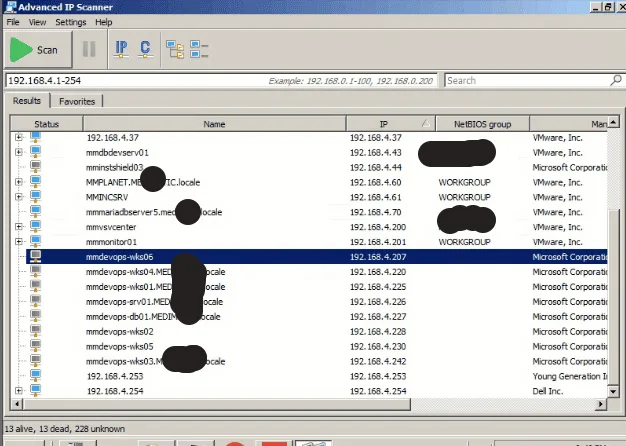The height and width of the screenshot is (446, 626).
Task: Sort by the IP column header
Action: click(x=391, y=124)
